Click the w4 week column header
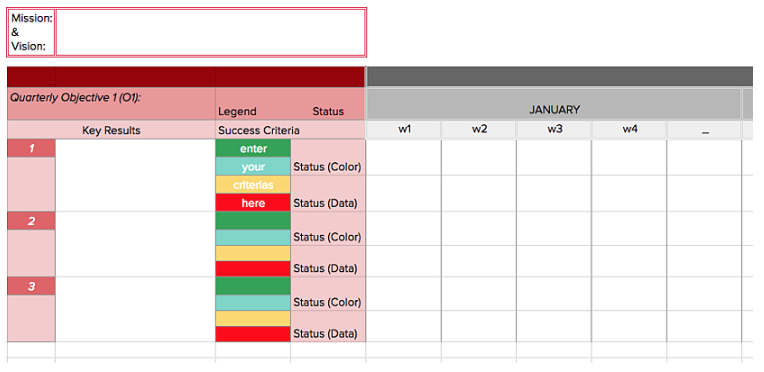764x372 pixels. pyautogui.click(x=629, y=130)
